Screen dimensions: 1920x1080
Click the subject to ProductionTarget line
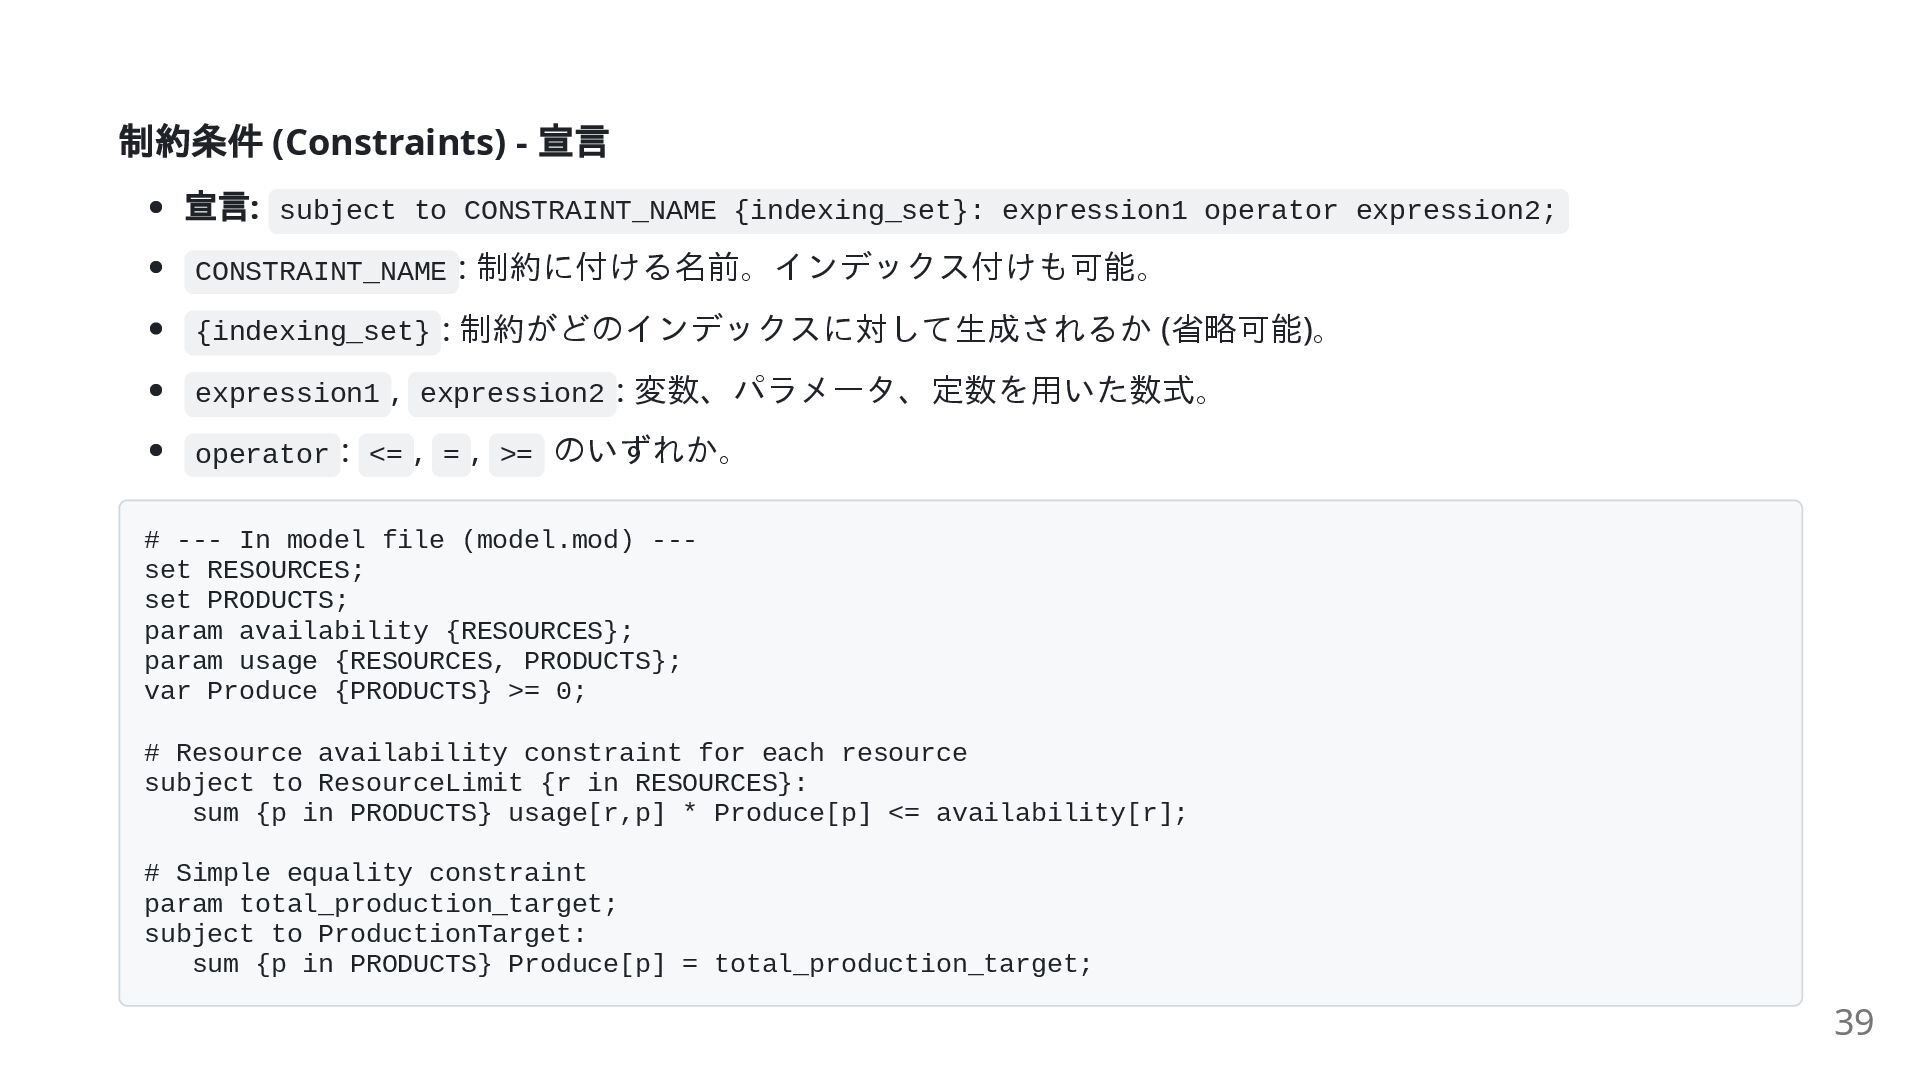(365, 934)
